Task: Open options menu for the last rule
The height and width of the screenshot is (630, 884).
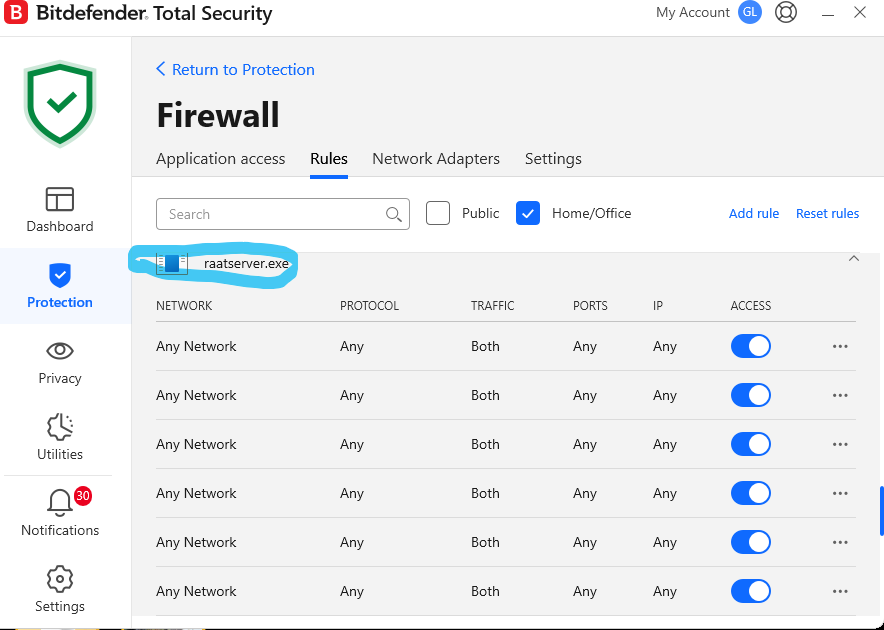Action: [840, 591]
